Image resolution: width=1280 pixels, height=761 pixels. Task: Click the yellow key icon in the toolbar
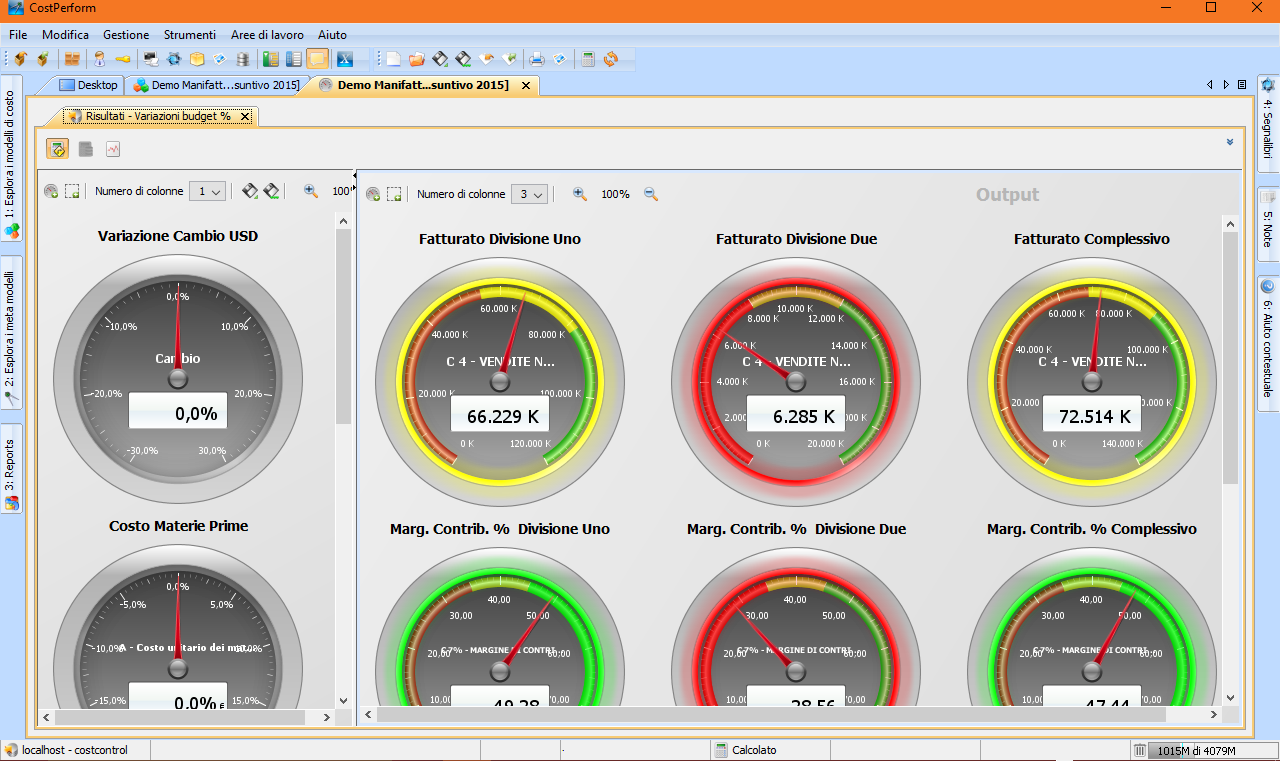[x=122, y=59]
